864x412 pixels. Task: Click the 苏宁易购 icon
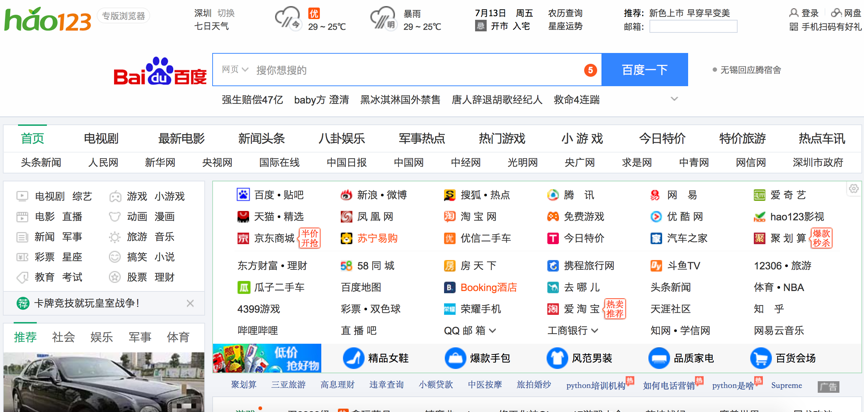tap(346, 238)
